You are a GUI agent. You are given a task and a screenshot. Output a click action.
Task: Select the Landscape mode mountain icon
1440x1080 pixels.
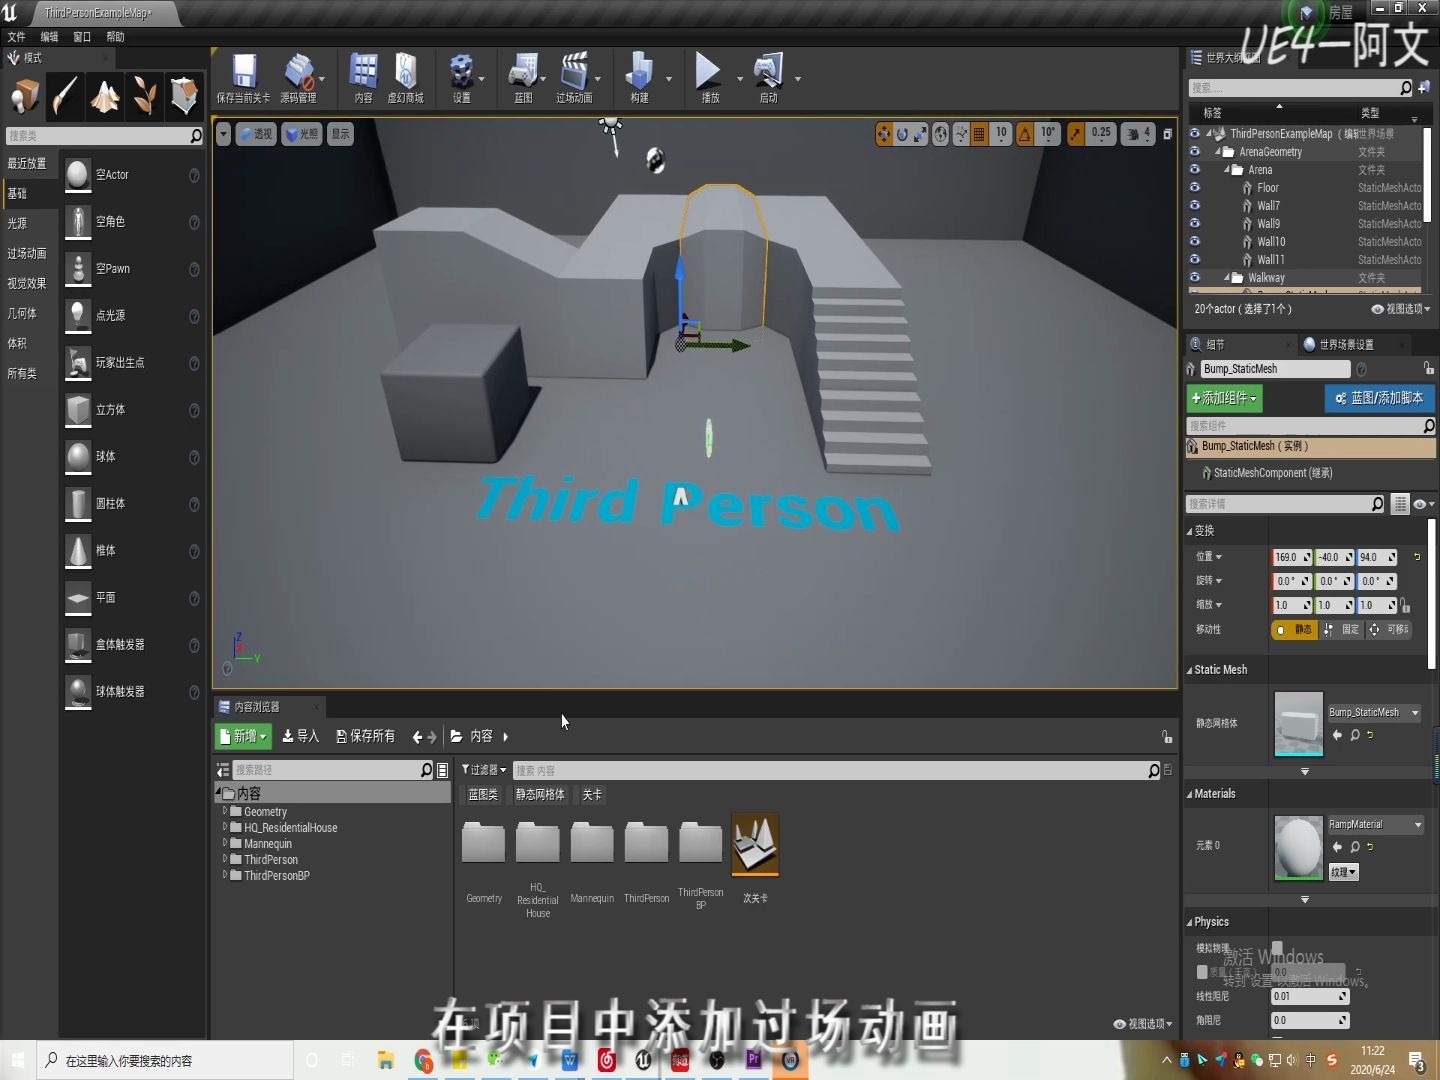point(105,96)
